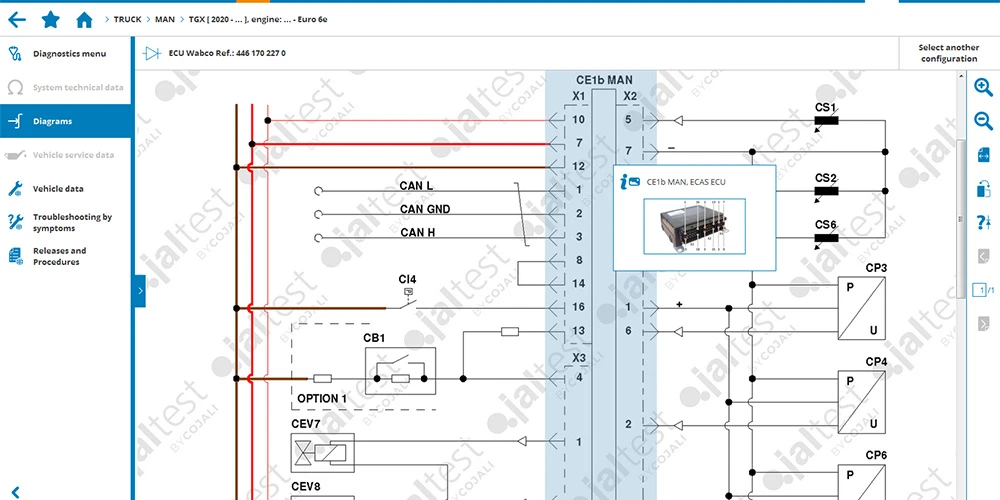Click the CI4 switch component
This screenshot has height=500, width=1000.
[x=407, y=297]
